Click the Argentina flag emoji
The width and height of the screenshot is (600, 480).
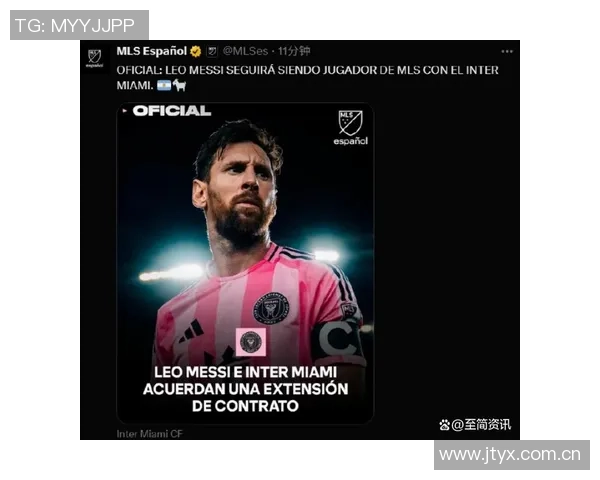(x=164, y=85)
